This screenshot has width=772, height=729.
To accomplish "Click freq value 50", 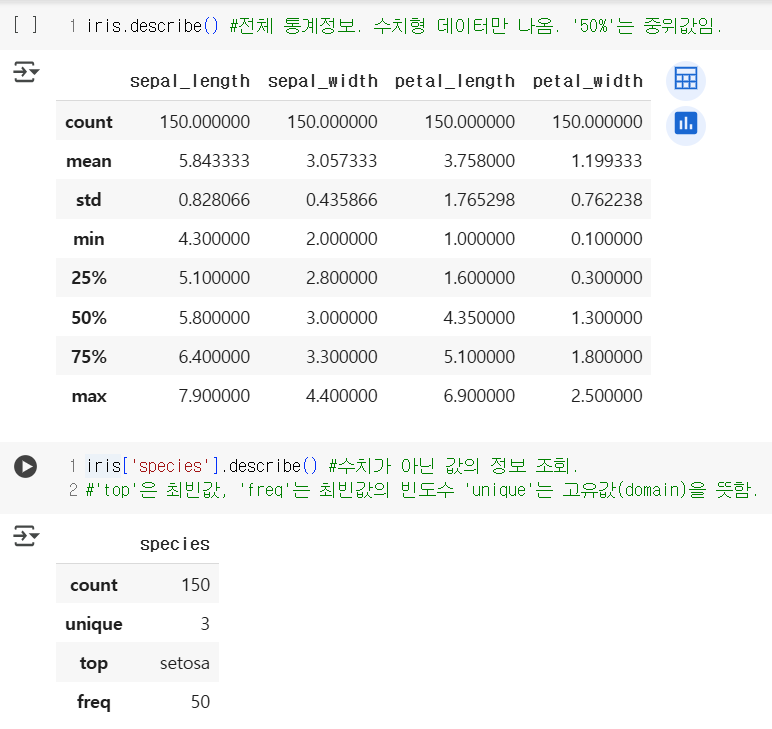I will click(x=200, y=702).
